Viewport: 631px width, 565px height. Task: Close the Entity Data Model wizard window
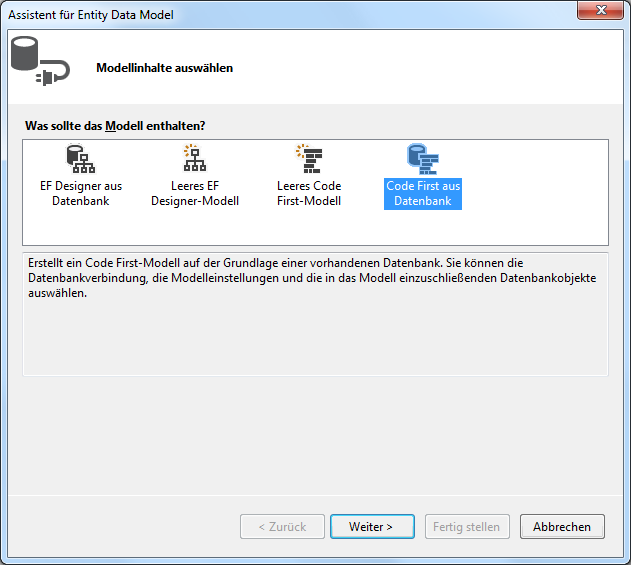[601, 11]
